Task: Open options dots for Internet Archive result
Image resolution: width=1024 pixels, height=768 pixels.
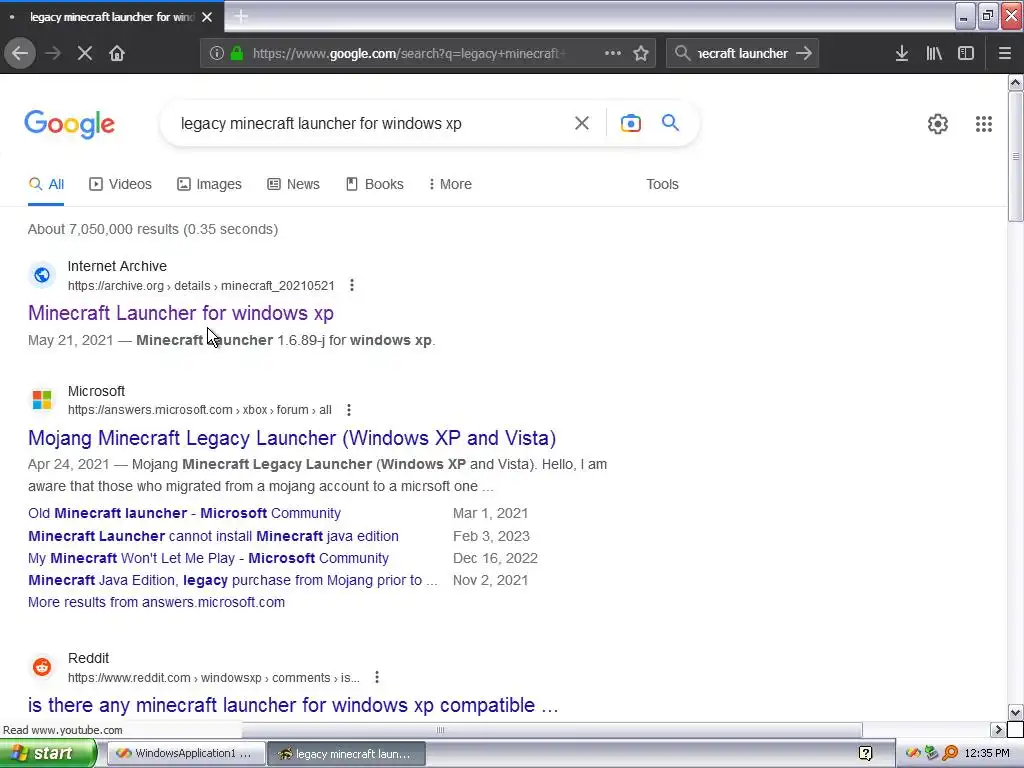Action: 352,285
